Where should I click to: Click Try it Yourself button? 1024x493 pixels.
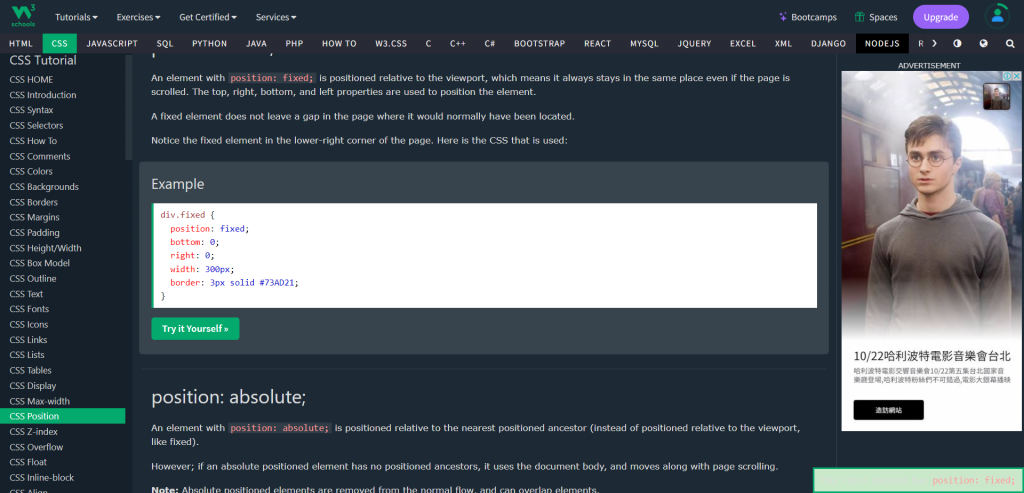195,328
